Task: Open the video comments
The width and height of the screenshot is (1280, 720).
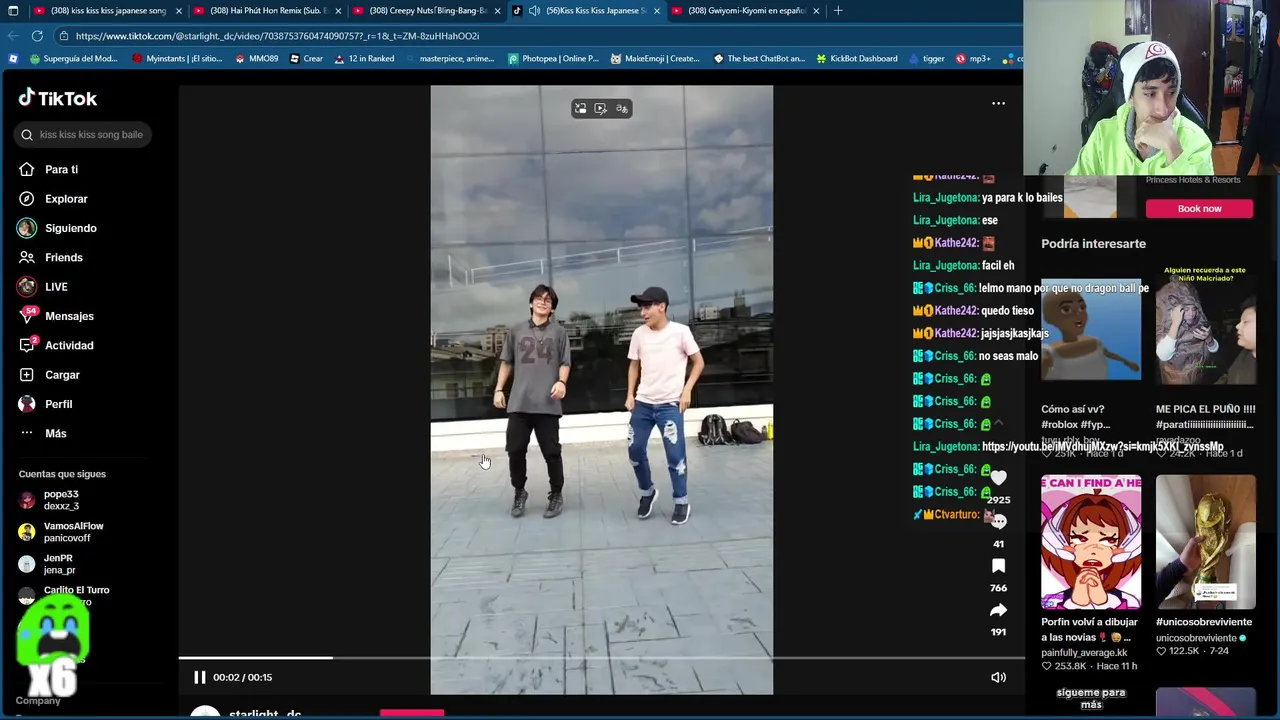Action: tap(998, 522)
